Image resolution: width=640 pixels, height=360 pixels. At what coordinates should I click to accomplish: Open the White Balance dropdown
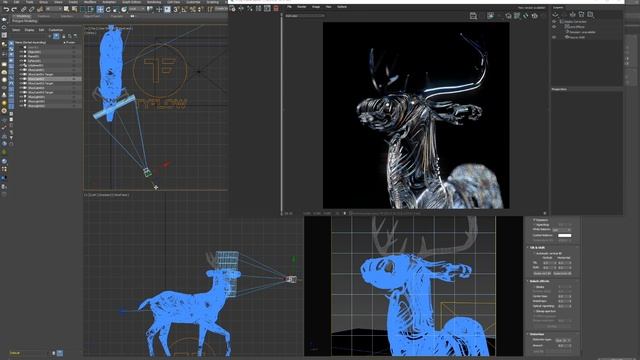point(562,230)
